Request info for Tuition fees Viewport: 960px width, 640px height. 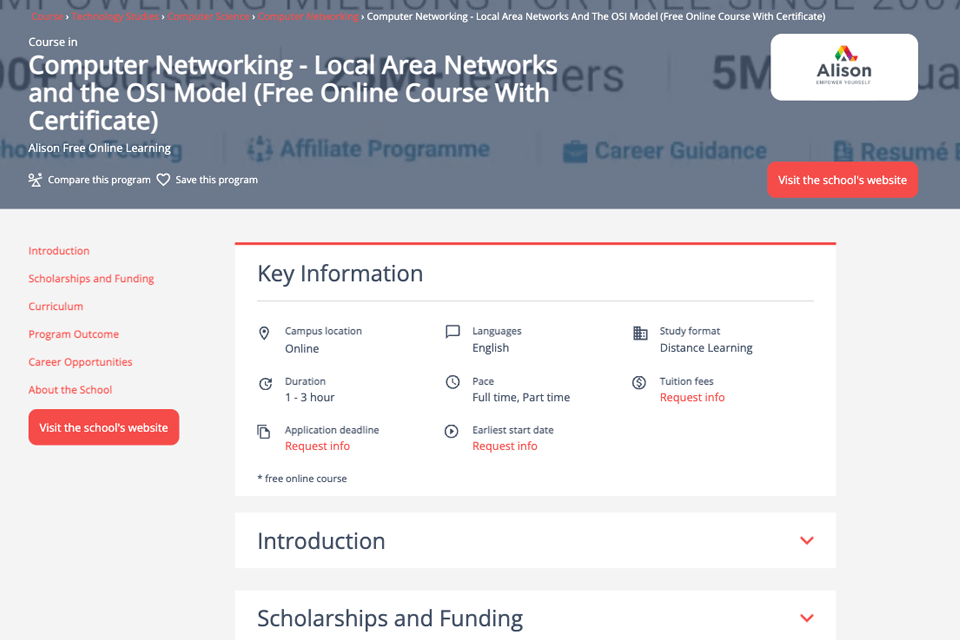click(x=692, y=397)
